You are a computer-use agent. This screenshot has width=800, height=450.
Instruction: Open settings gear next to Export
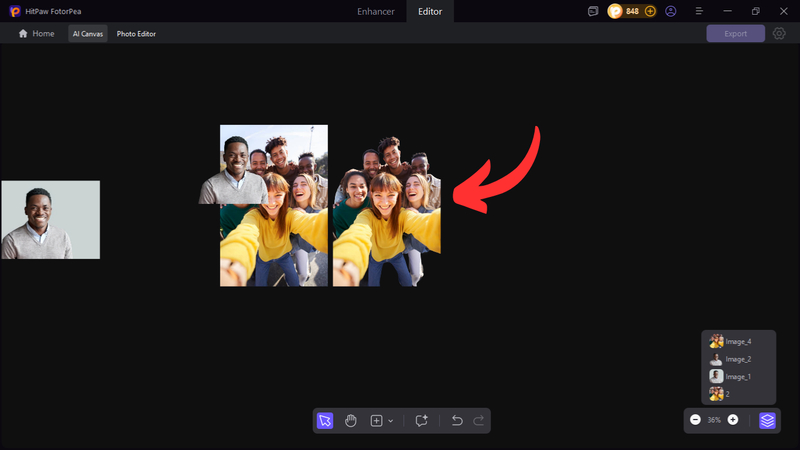(x=779, y=34)
